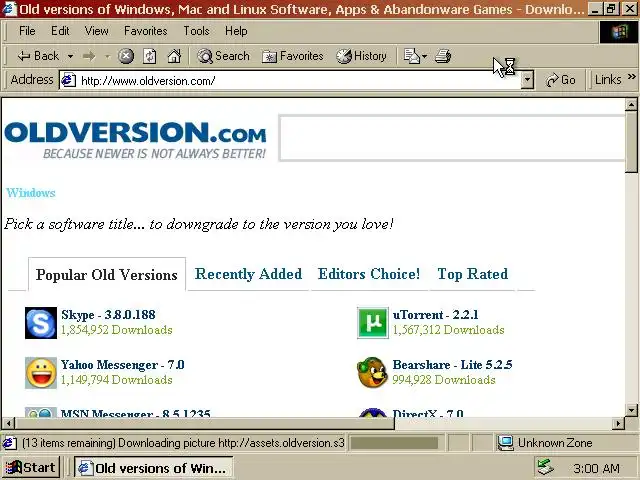The height and width of the screenshot is (480, 640).
Task: Open the DirectX - 7.0 link
Action: click(428, 413)
